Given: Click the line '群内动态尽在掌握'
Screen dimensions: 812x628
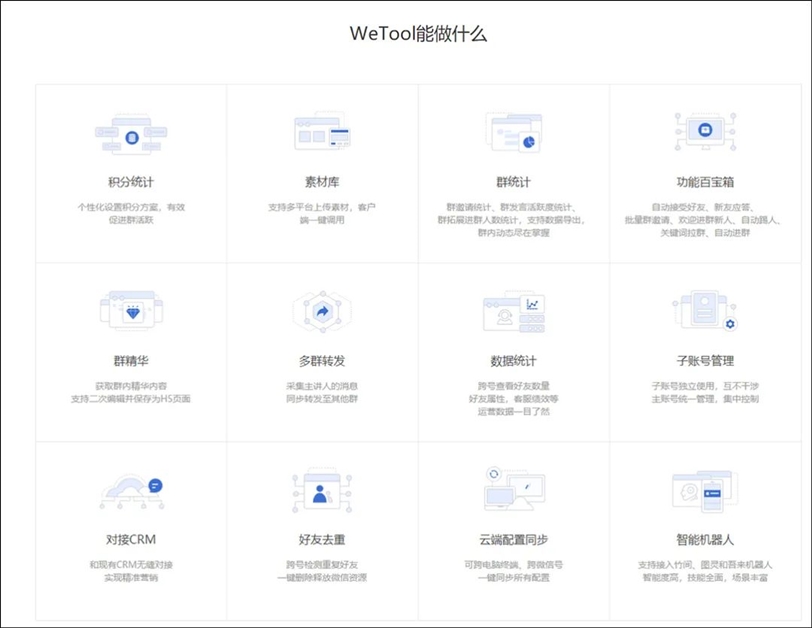Looking at the screenshot, I should [x=514, y=232].
